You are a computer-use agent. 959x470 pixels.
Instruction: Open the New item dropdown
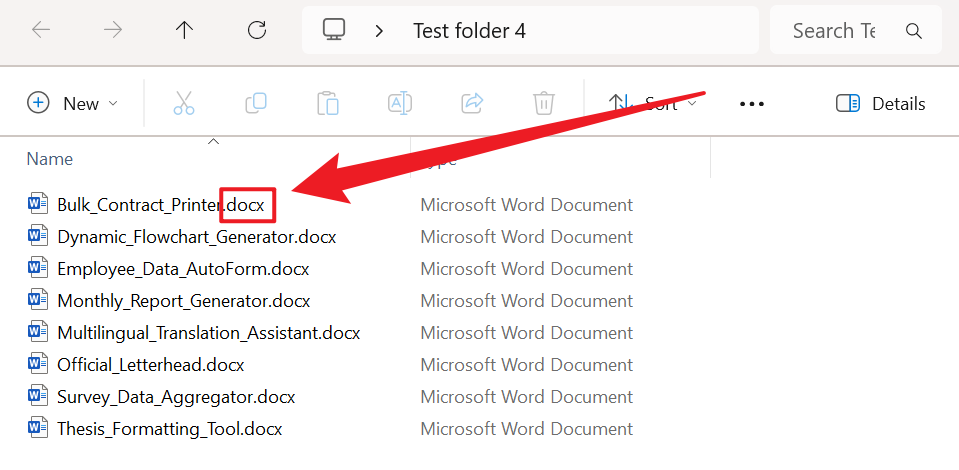(x=73, y=103)
